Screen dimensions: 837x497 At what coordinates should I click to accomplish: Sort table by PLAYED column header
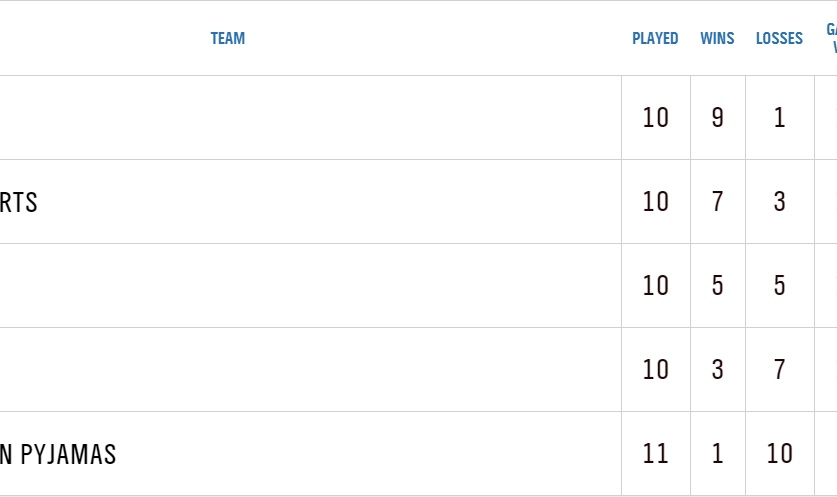coord(655,39)
